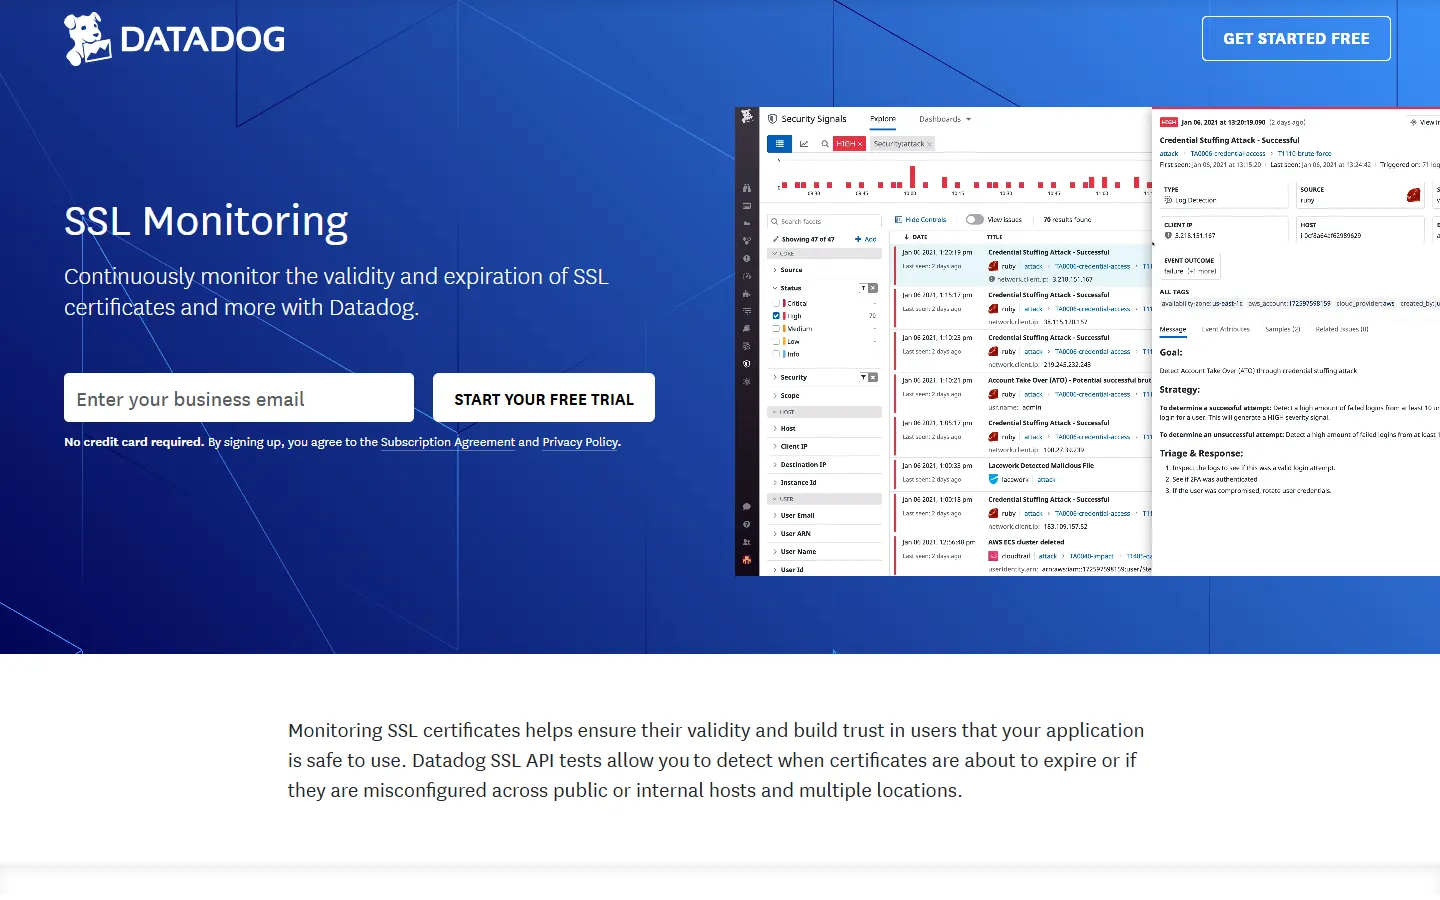The image size is (1440, 900).
Task: Click the Datadog dog icon atop the dark sidebar
Action: pyautogui.click(x=747, y=116)
